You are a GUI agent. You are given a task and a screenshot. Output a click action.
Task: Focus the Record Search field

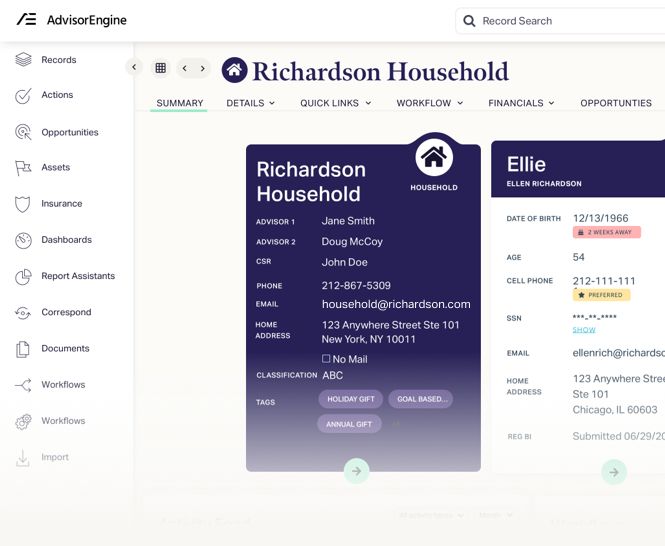coord(560,21)
